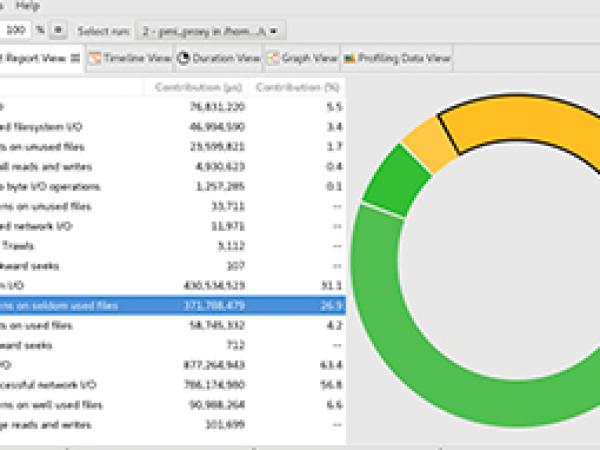Click the Duration View clock icon
The height and width of the screenshot is (450, 600).
184,58
